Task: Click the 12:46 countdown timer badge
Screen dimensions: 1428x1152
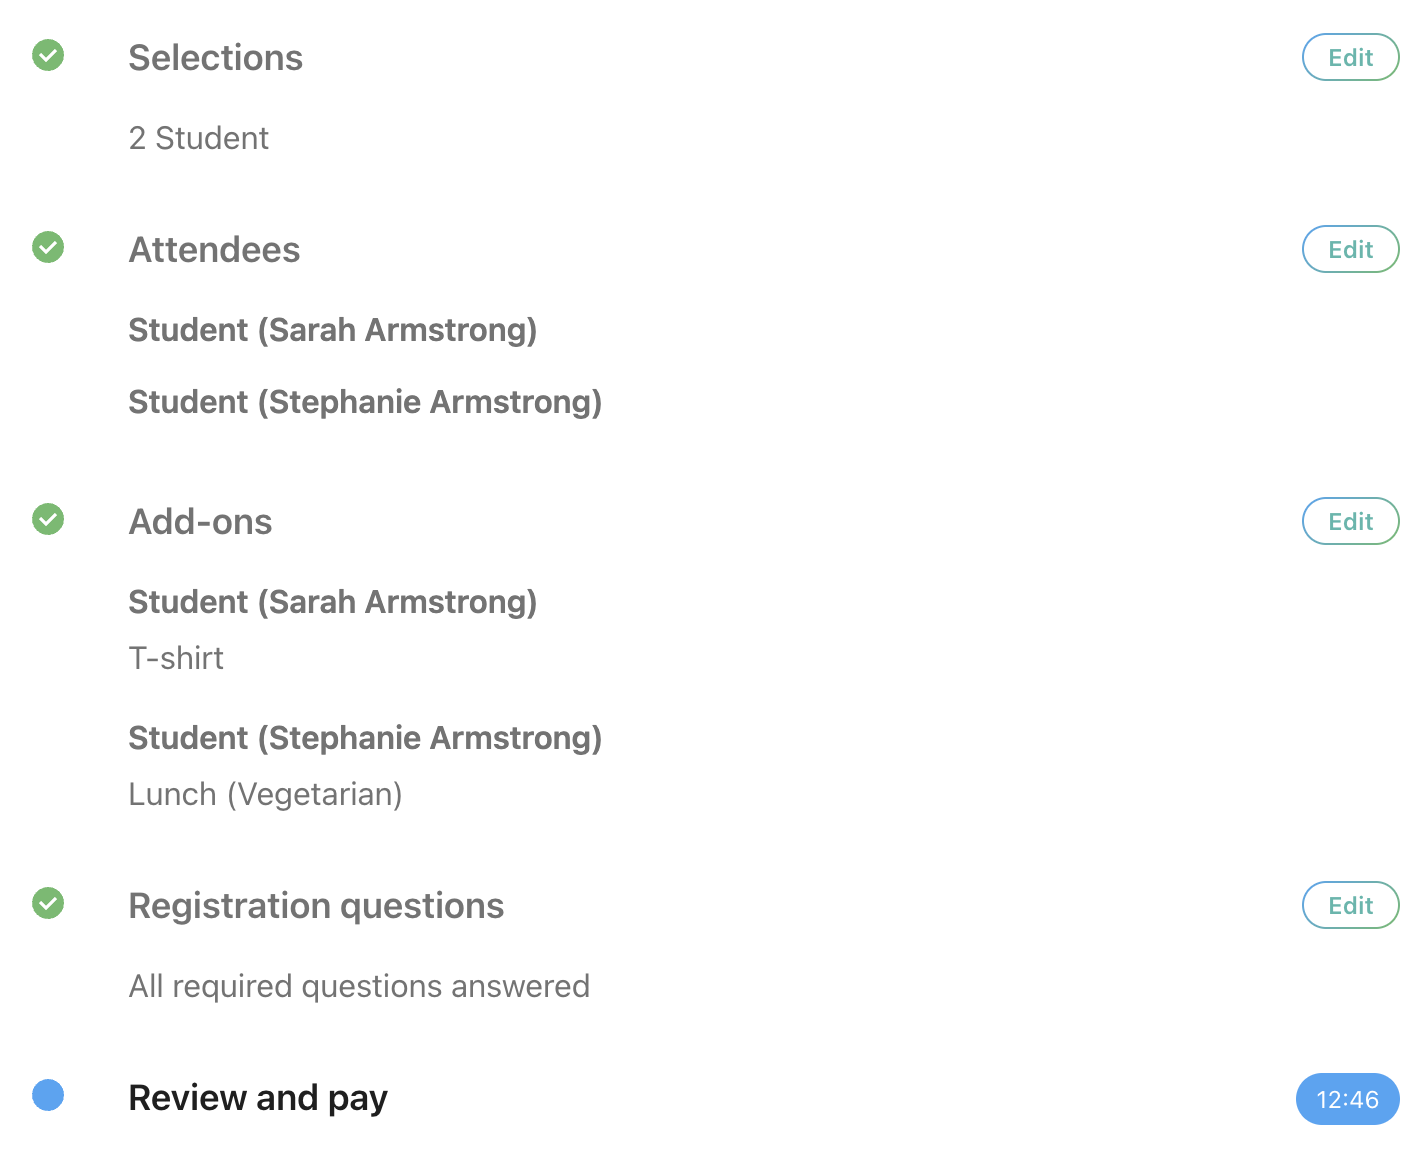Action: coord(1347,1099)
